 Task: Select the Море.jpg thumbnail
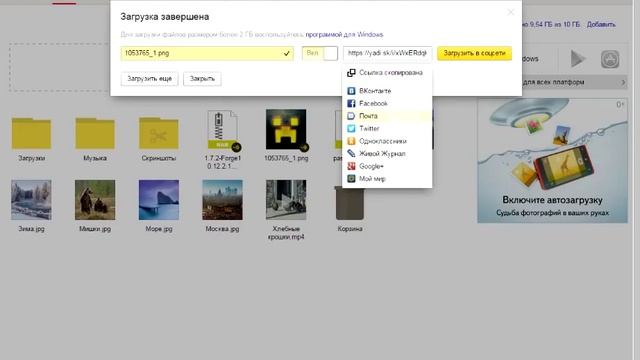(158, 200)
